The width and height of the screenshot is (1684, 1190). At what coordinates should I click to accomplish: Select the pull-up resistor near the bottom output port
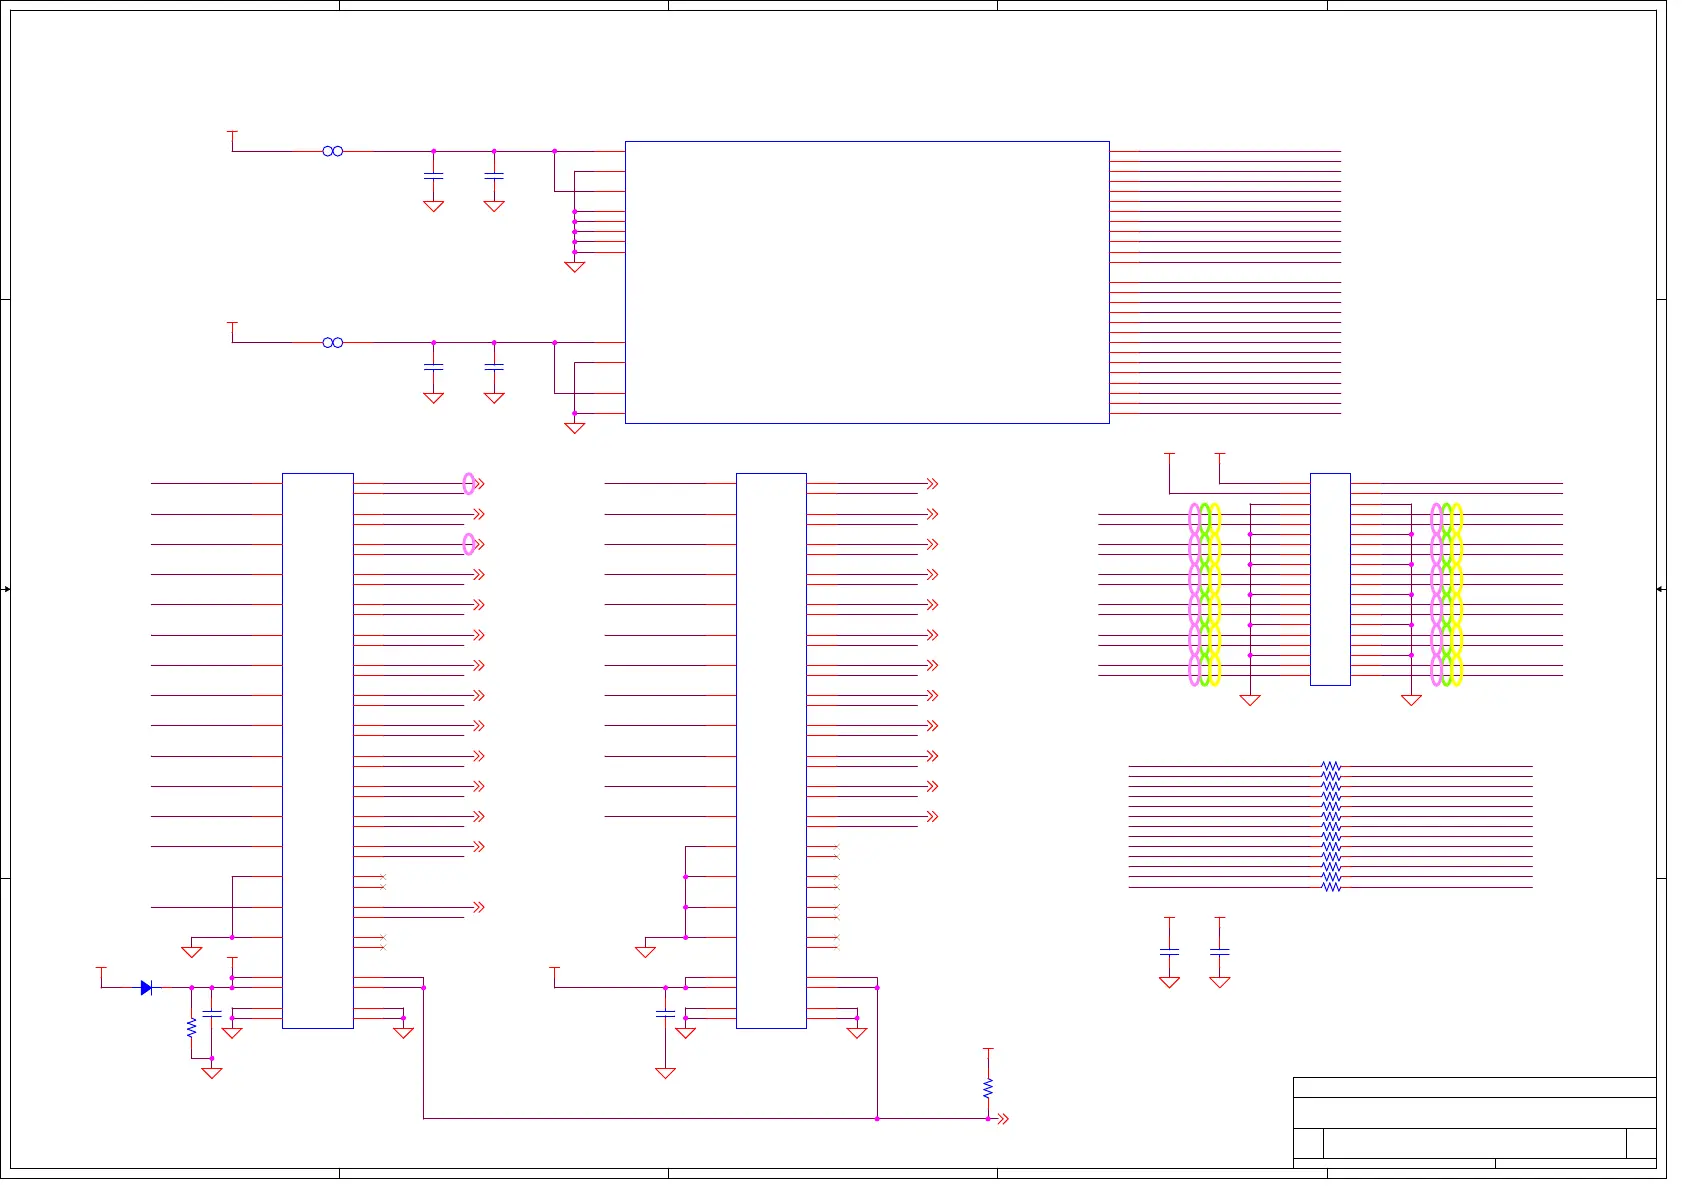[988, 1088]
